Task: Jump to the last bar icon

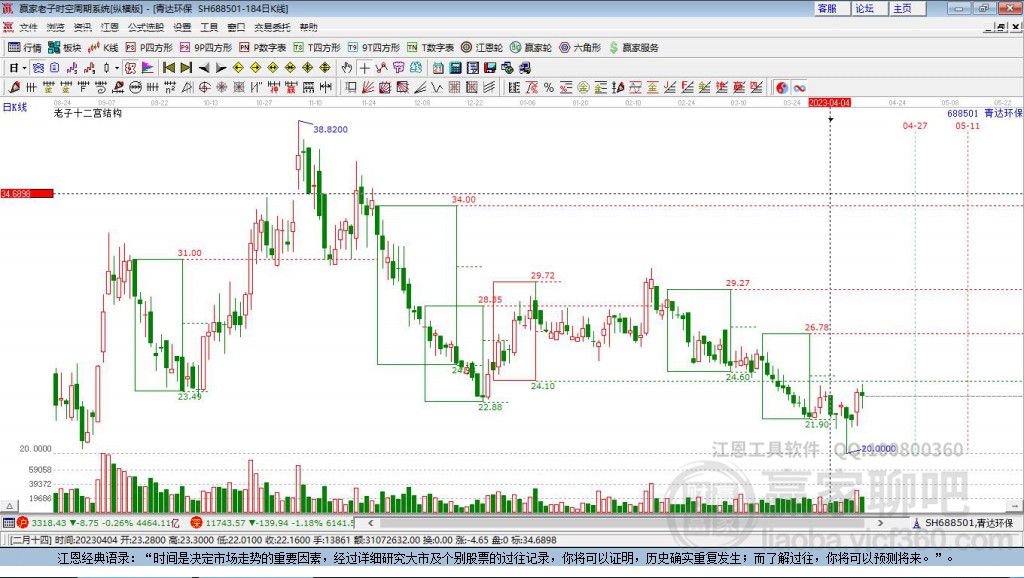Action: [186, 68]
